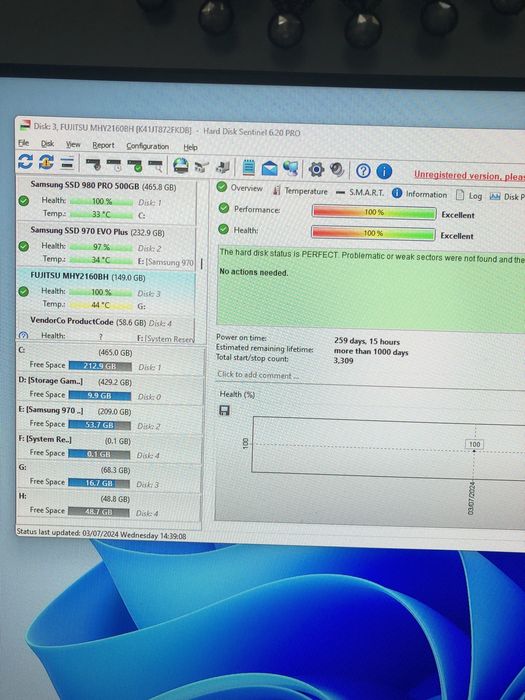
Task: Switch to the Overview tab
Action: (x=240, y=188)
